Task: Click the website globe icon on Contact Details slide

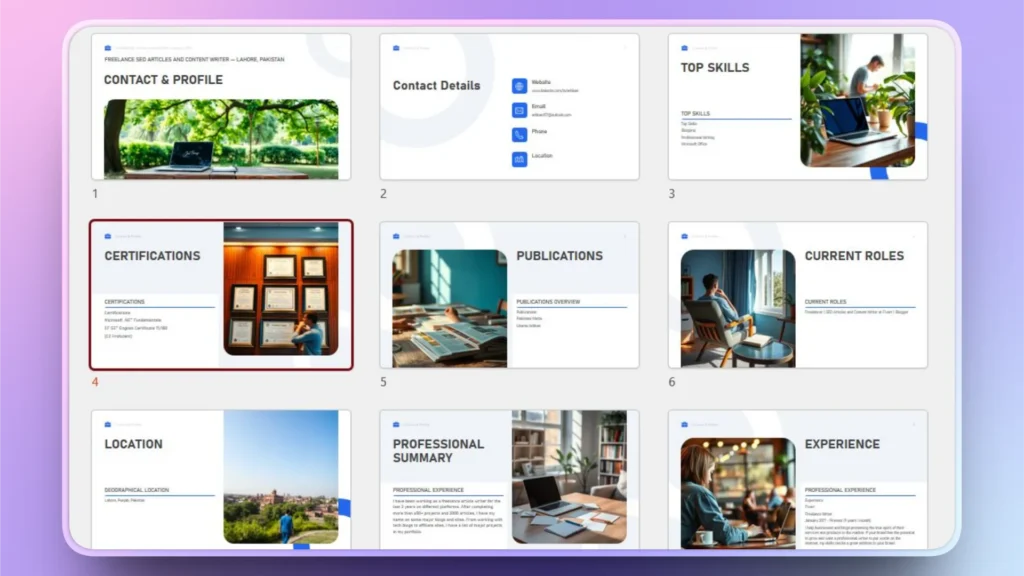Action: pos(519,86)
